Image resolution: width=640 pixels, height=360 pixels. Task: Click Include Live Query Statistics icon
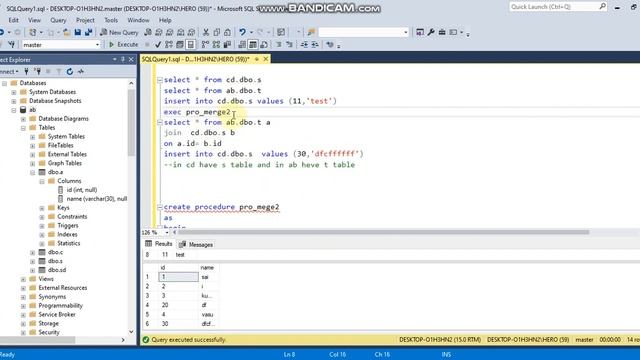pos(216,44)
